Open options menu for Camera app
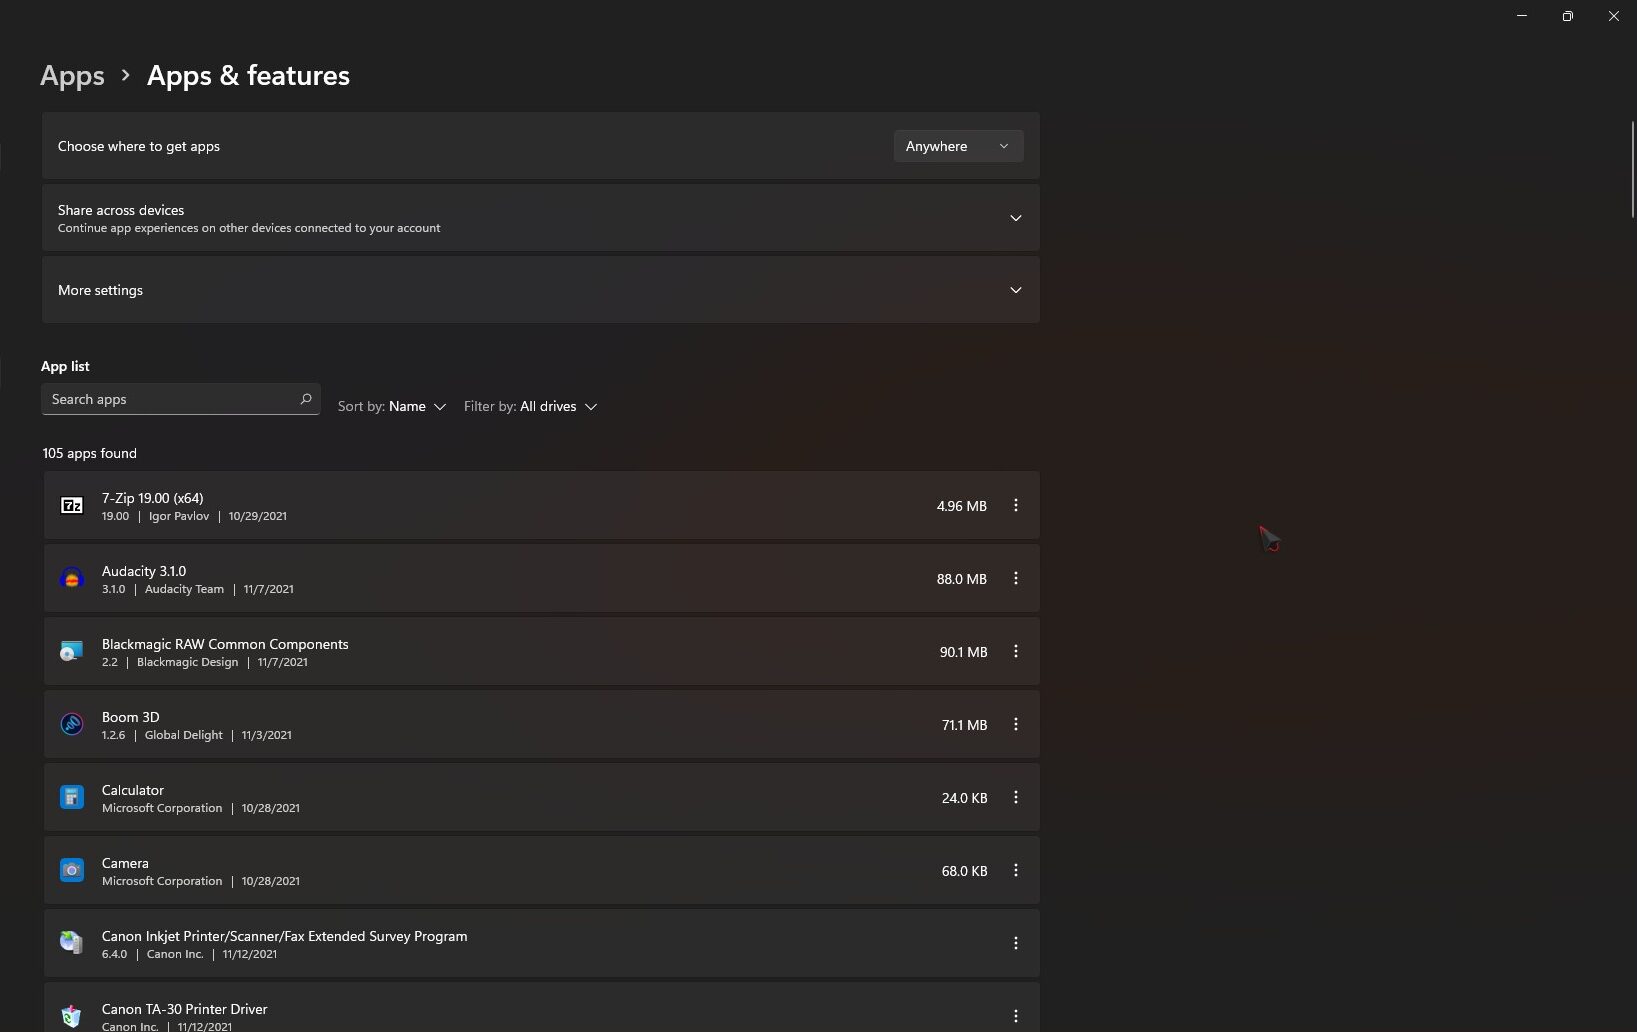This screenshot has height=1032, width=1637. 1015,871
